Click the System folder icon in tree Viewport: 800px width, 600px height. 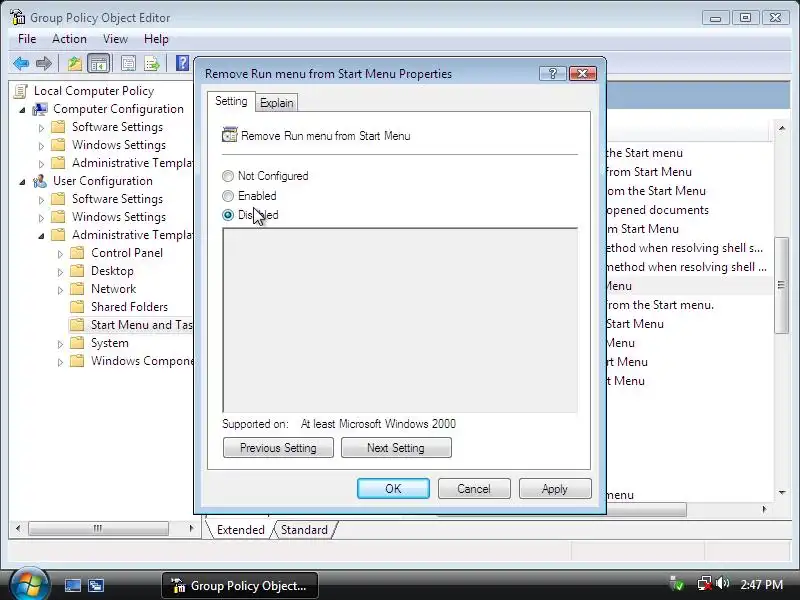pyautogui.click(x=77, y=343)
